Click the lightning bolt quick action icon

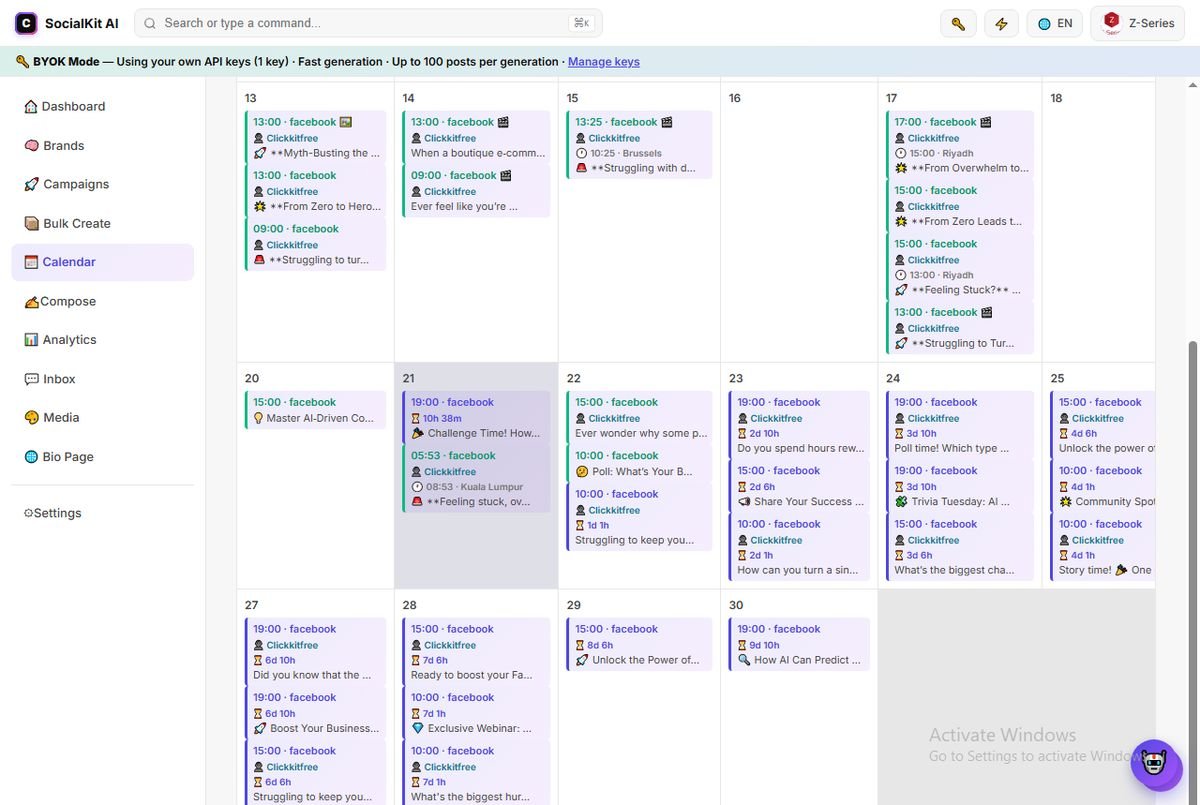(x=1001, y=23)
